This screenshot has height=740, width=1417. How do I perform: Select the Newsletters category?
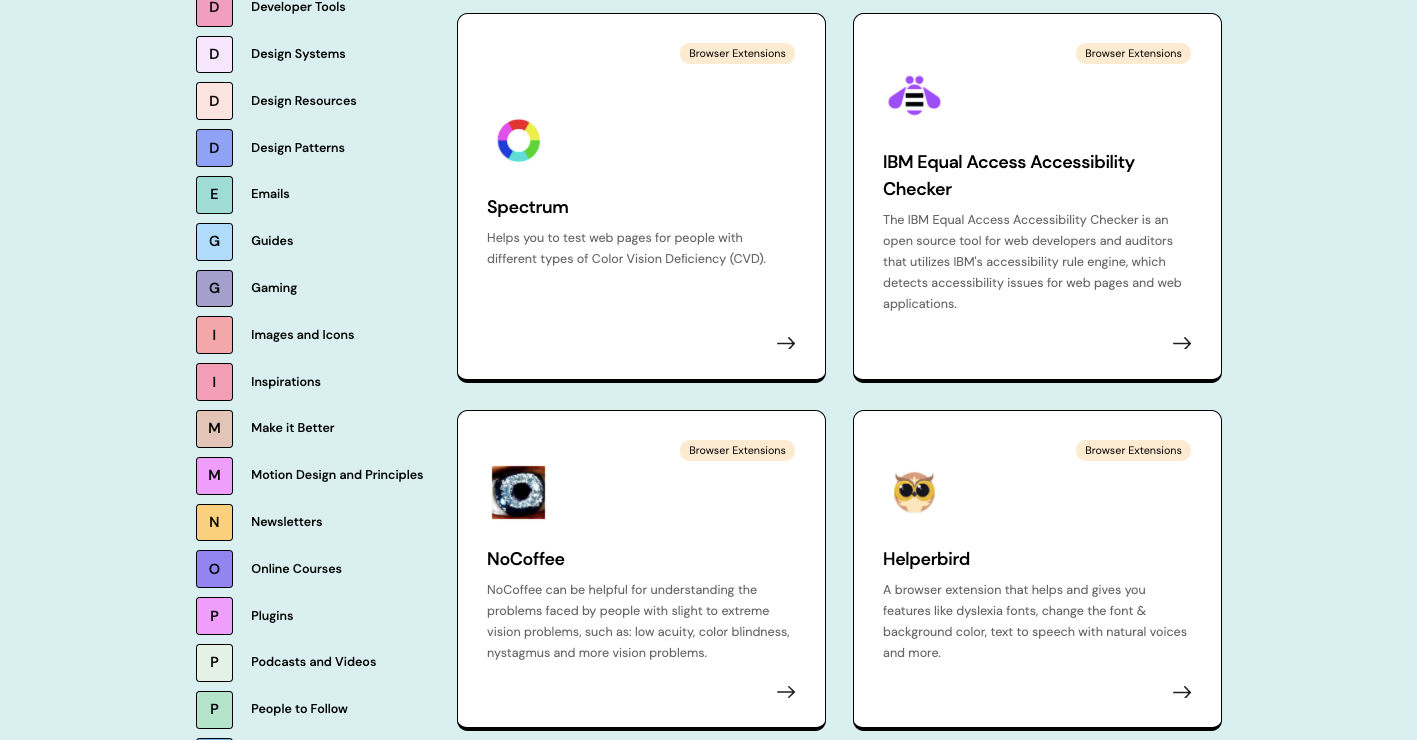tap(287, 522)
